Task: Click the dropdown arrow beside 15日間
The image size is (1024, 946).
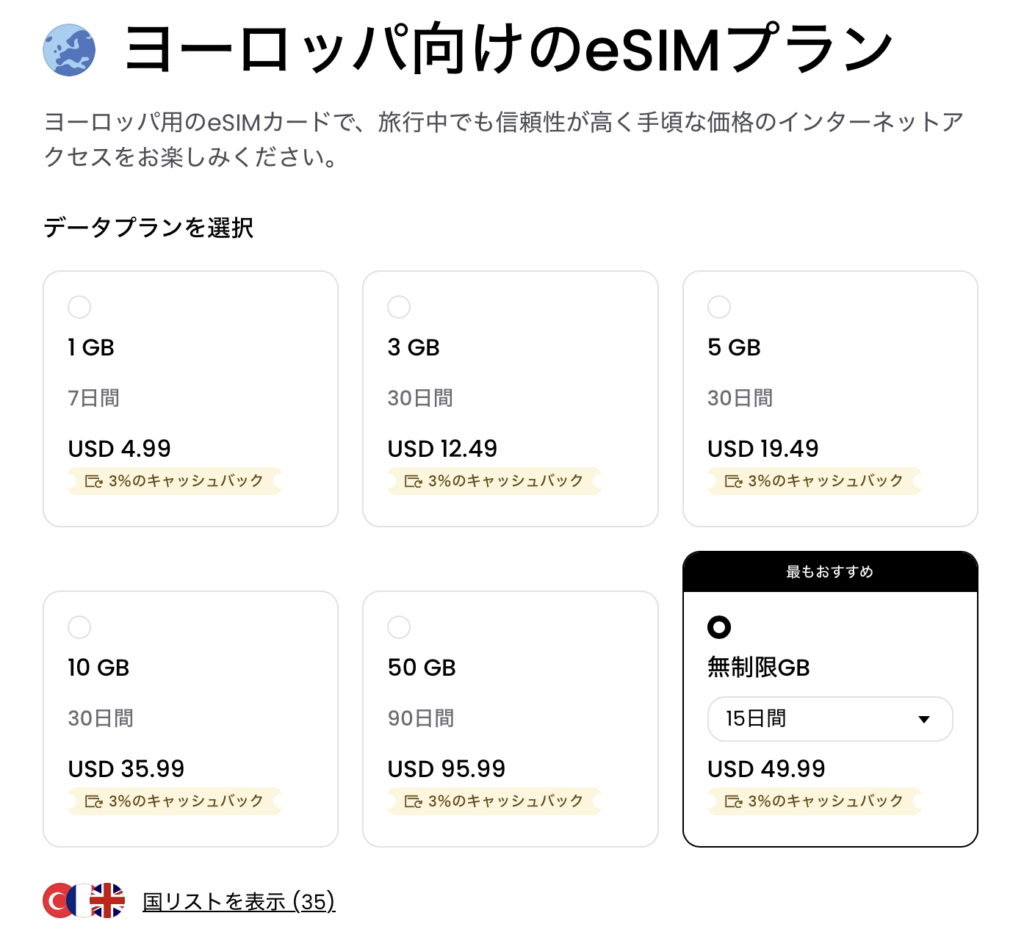Action: (923, 719)
